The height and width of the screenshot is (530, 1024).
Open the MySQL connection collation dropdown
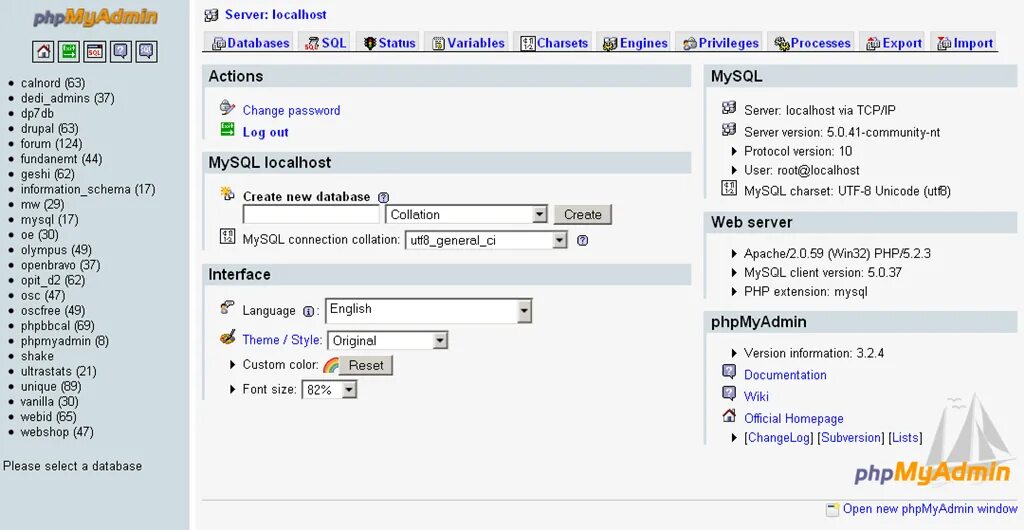(486, 241)
